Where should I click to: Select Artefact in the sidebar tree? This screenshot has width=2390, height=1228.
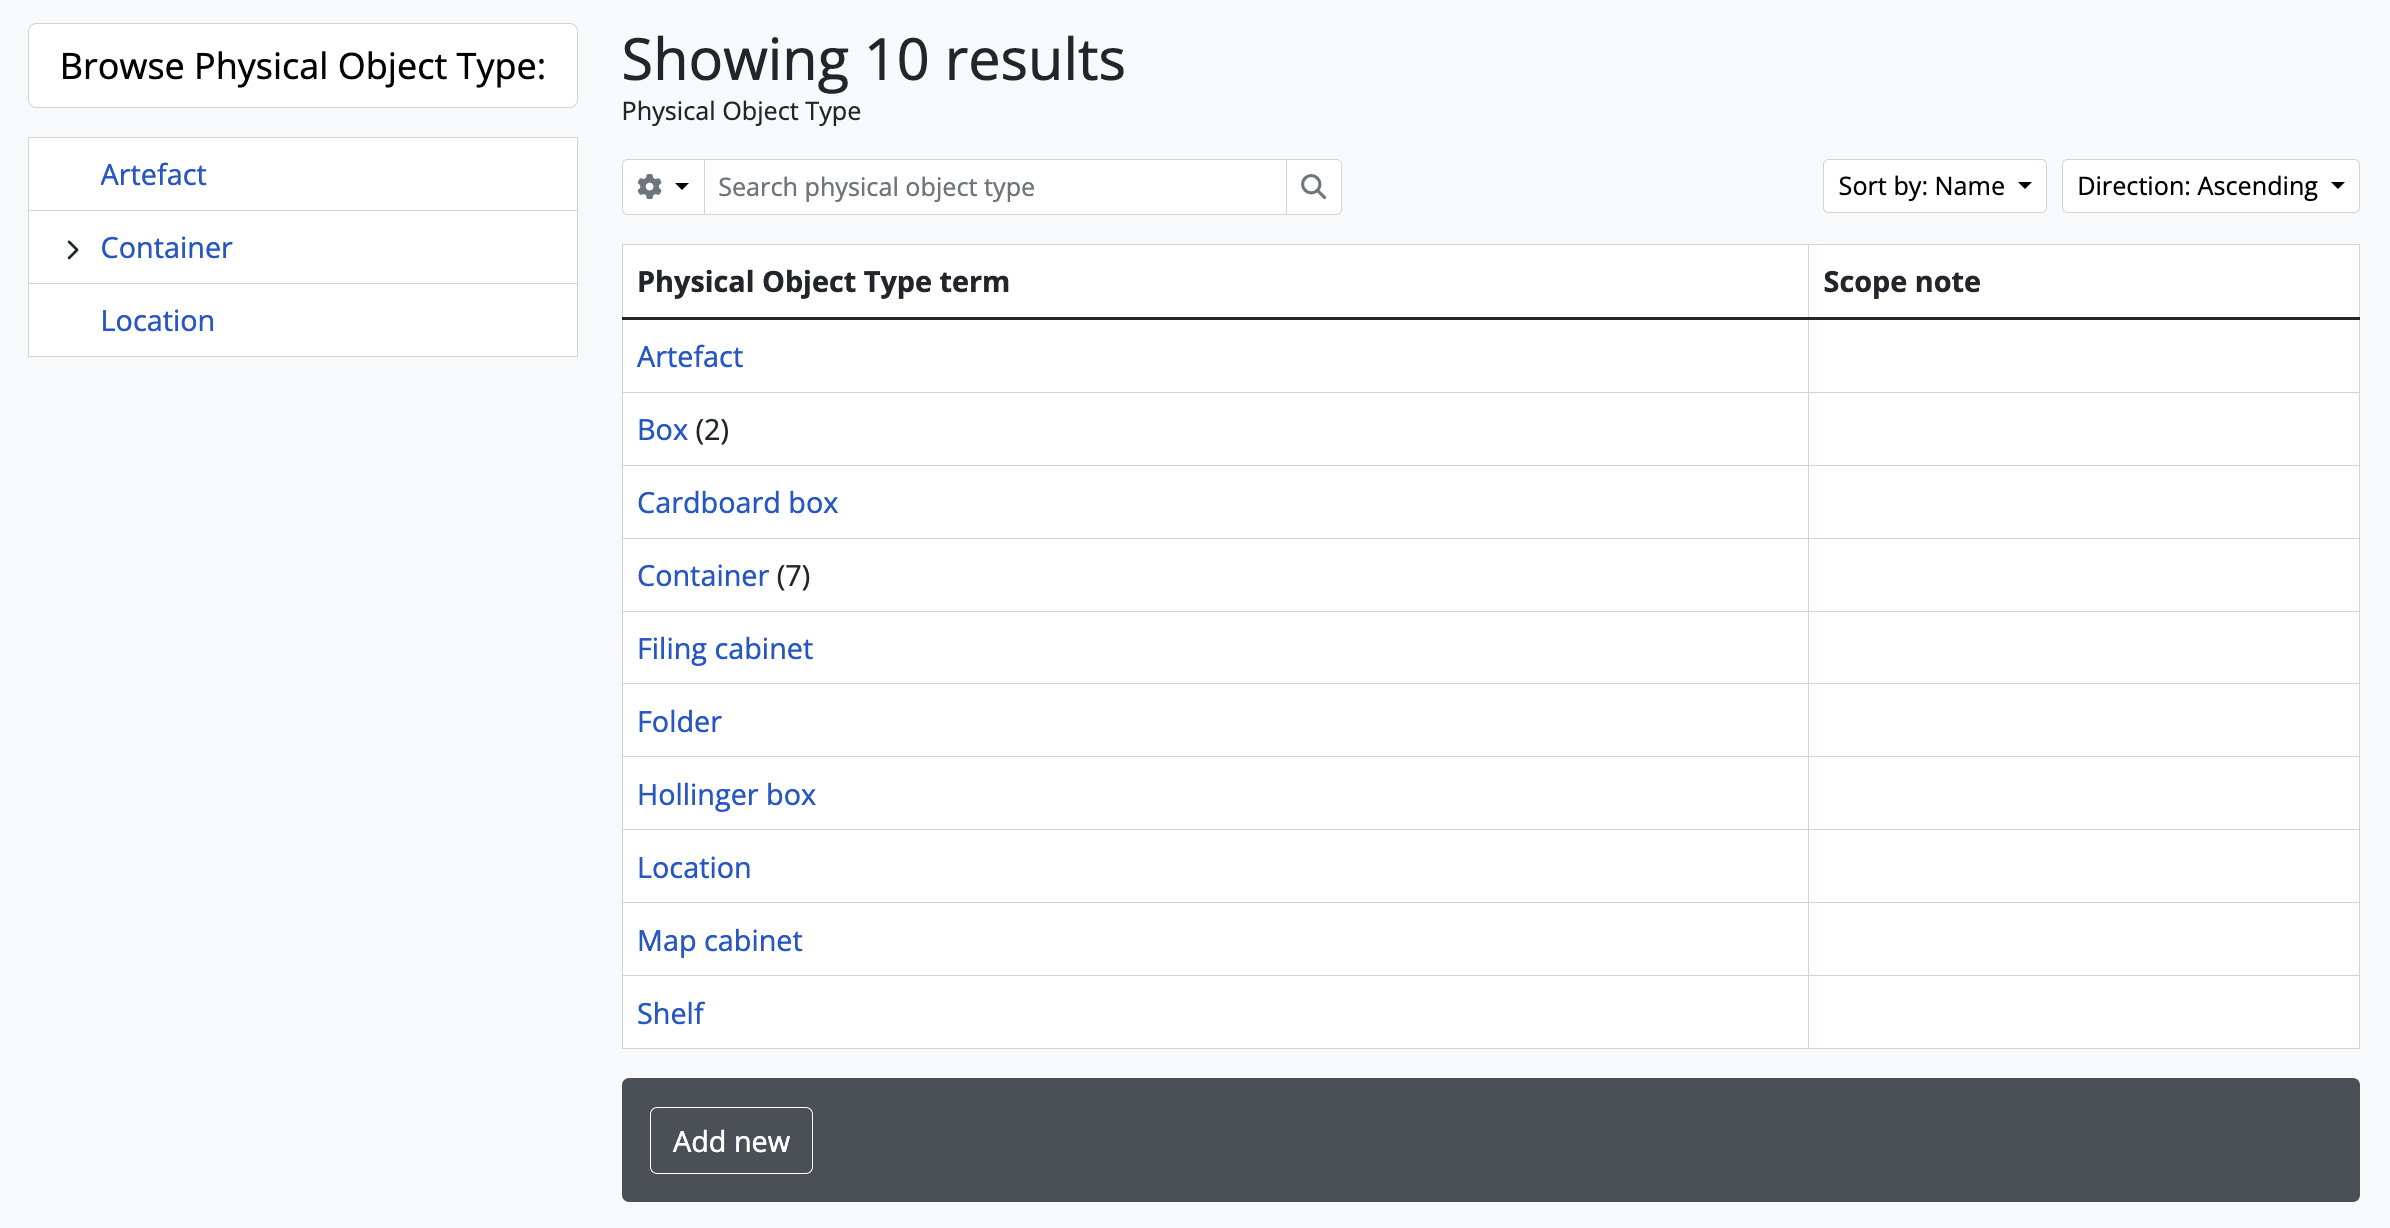click(153, 175)
